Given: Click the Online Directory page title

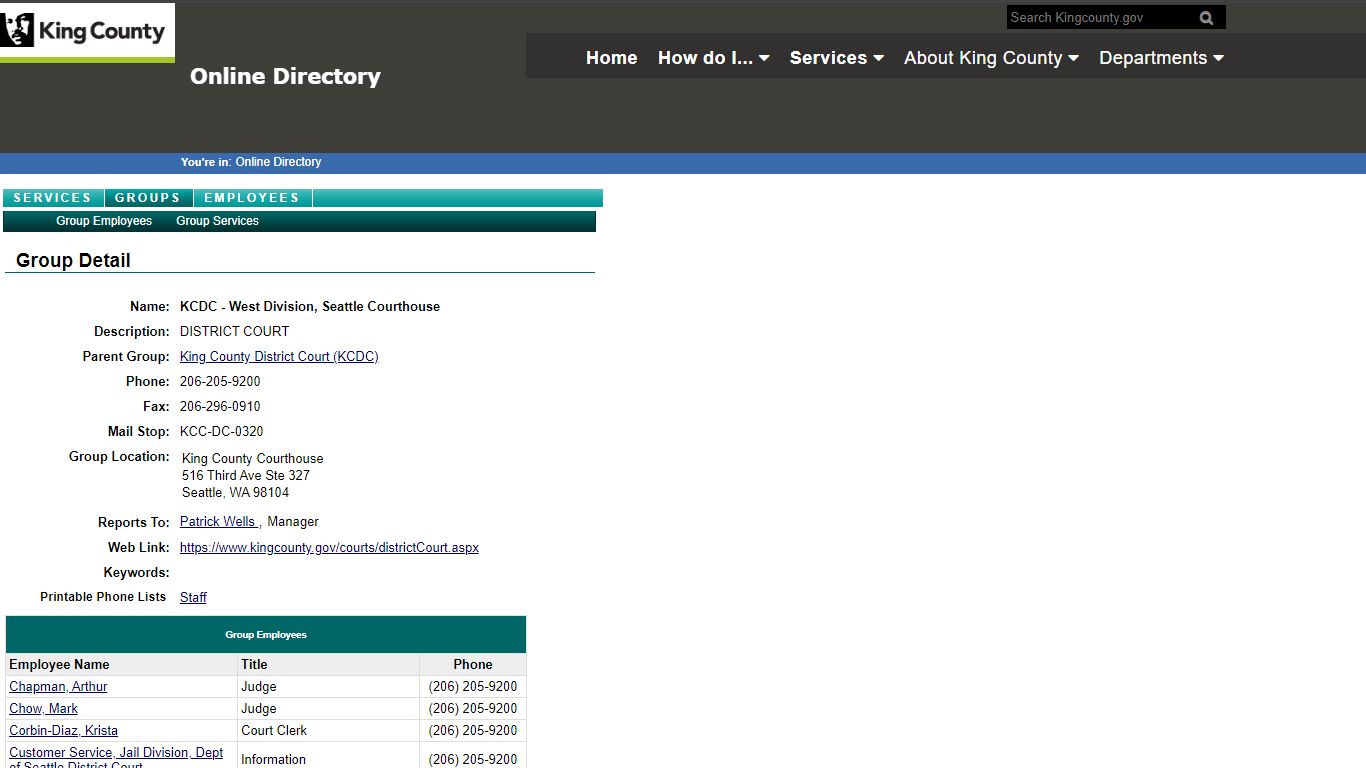Looking at the screenshot, I should (x=285, y=76).
